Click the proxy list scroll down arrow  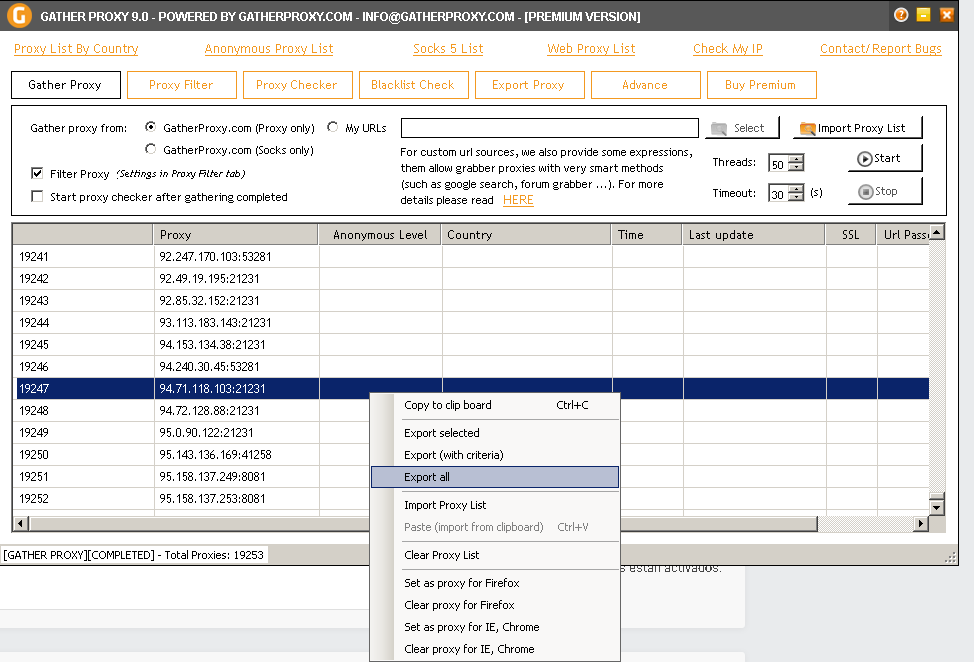(937, 507)
